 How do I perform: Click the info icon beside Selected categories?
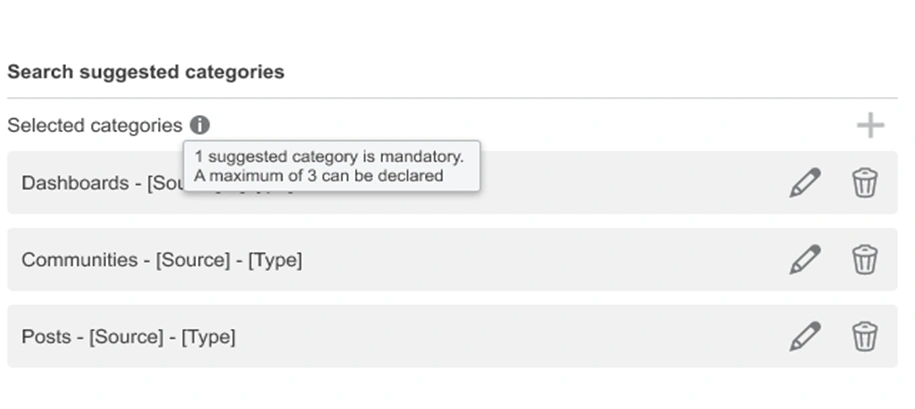coord(200,126)
